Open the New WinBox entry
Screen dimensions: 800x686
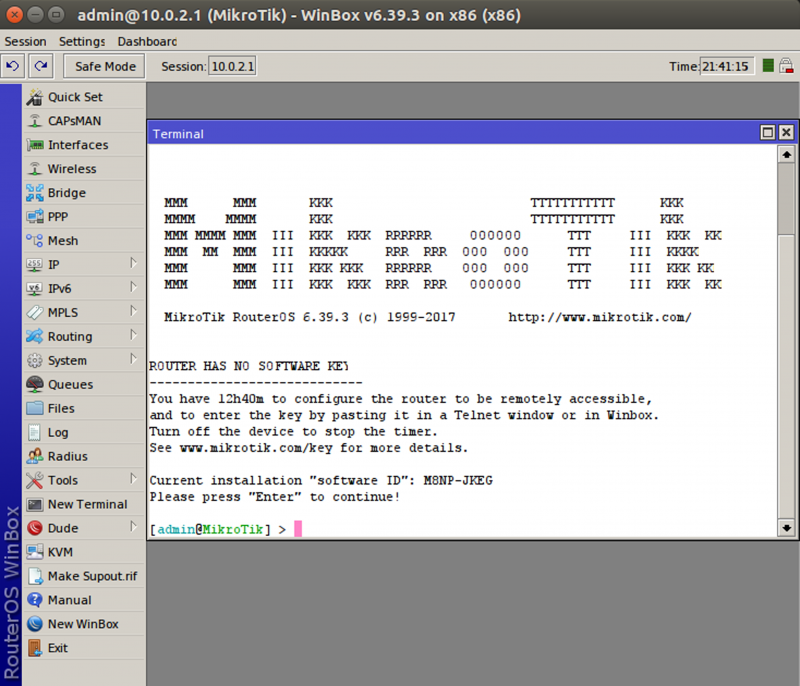coord(84,624)
